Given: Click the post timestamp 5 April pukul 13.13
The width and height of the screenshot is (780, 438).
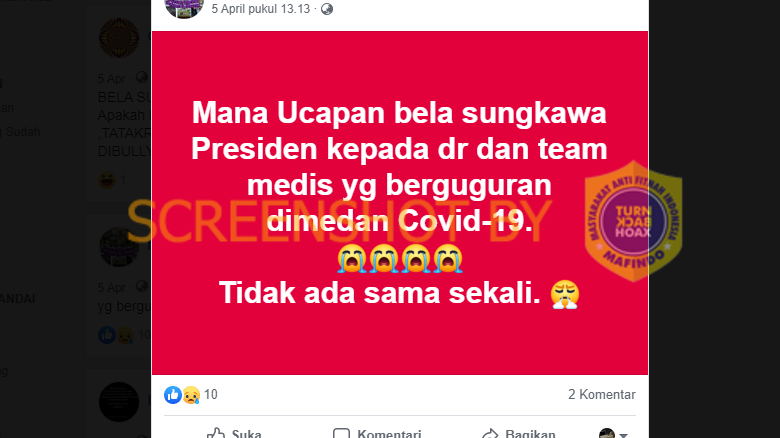Looking at the screenshot, I should pos(261,9).
